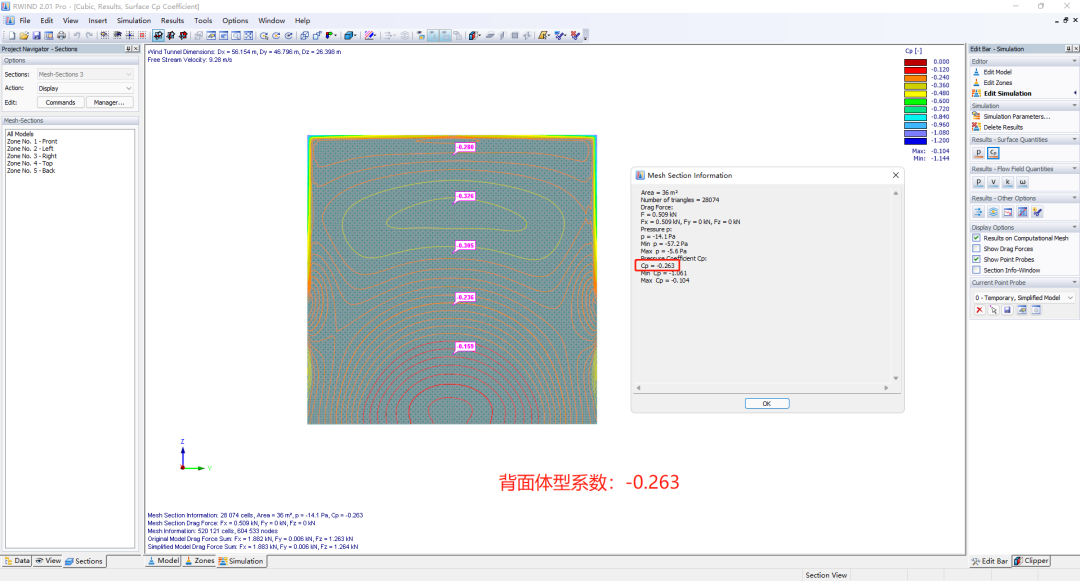
Task: Click the Redo arrow in toolbar
Action: 89,35
